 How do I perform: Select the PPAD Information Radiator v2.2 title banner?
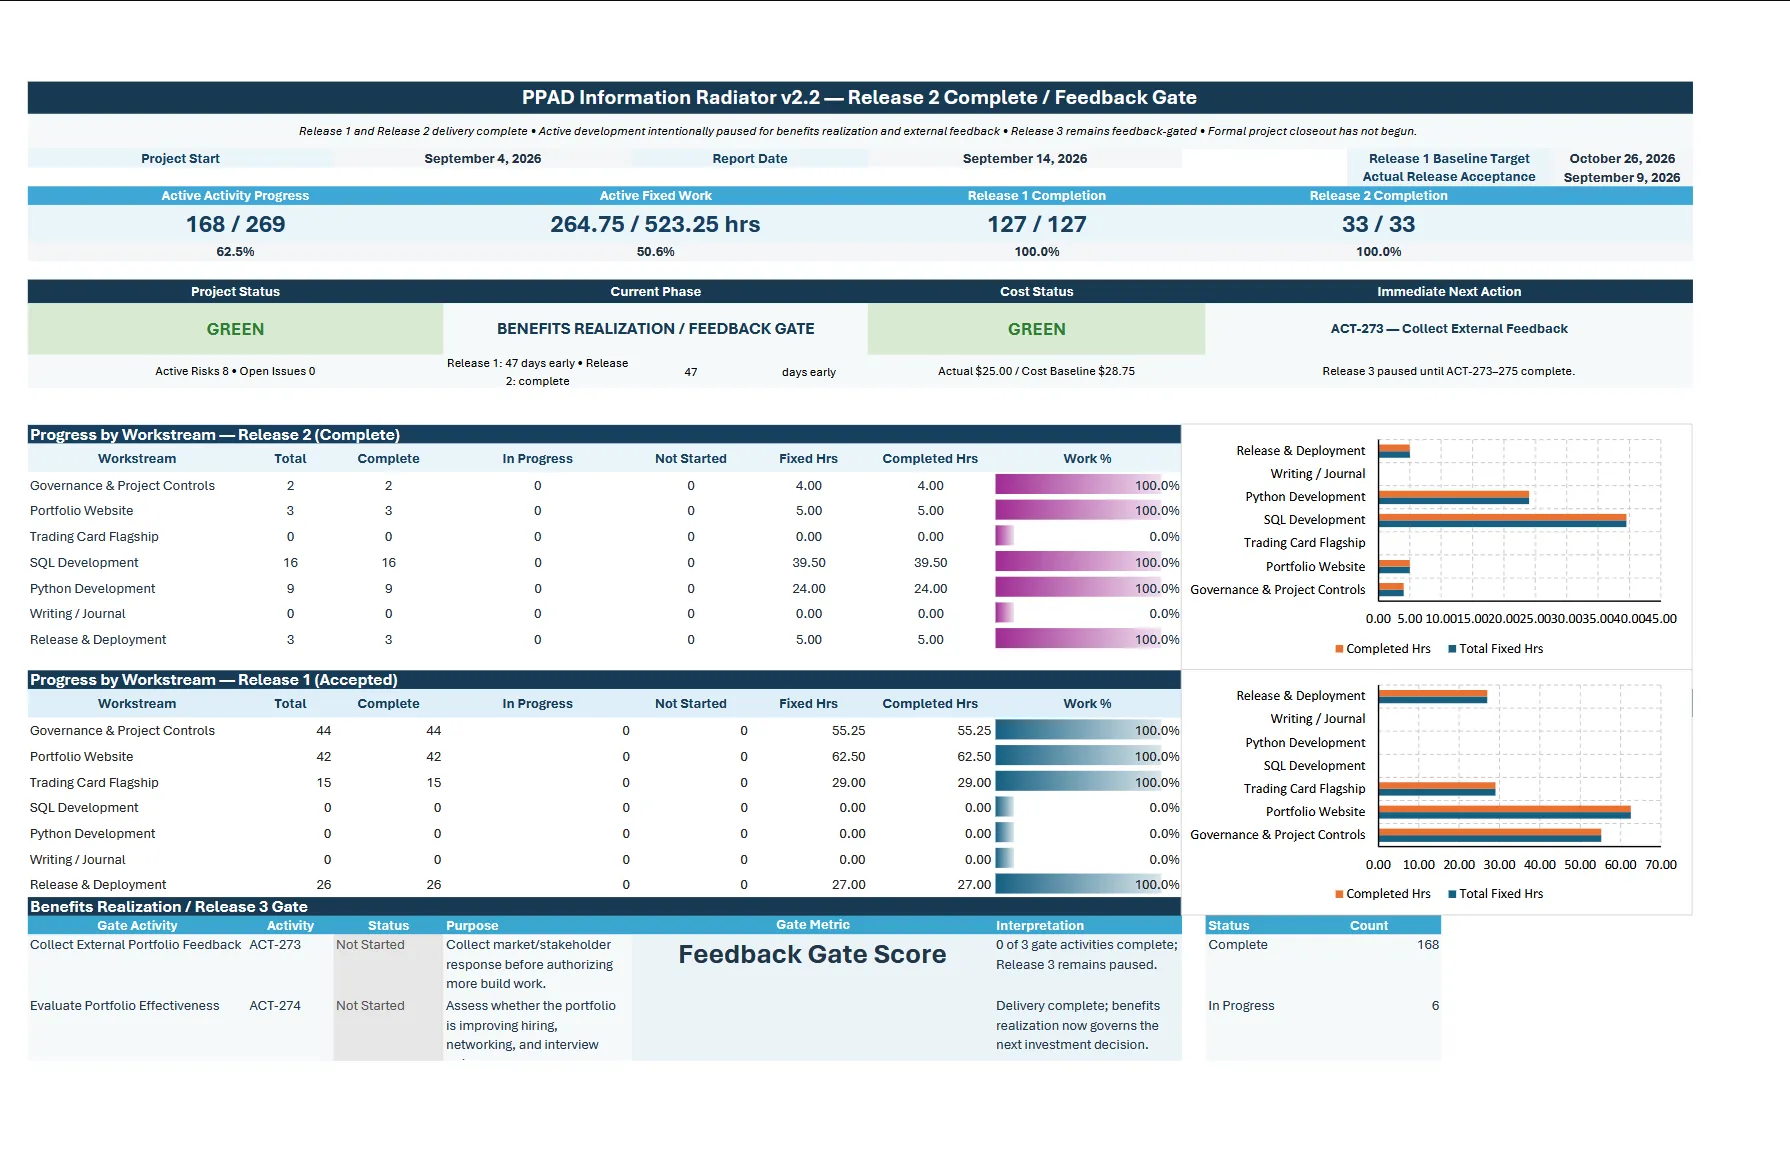click(x=859, y=97)
